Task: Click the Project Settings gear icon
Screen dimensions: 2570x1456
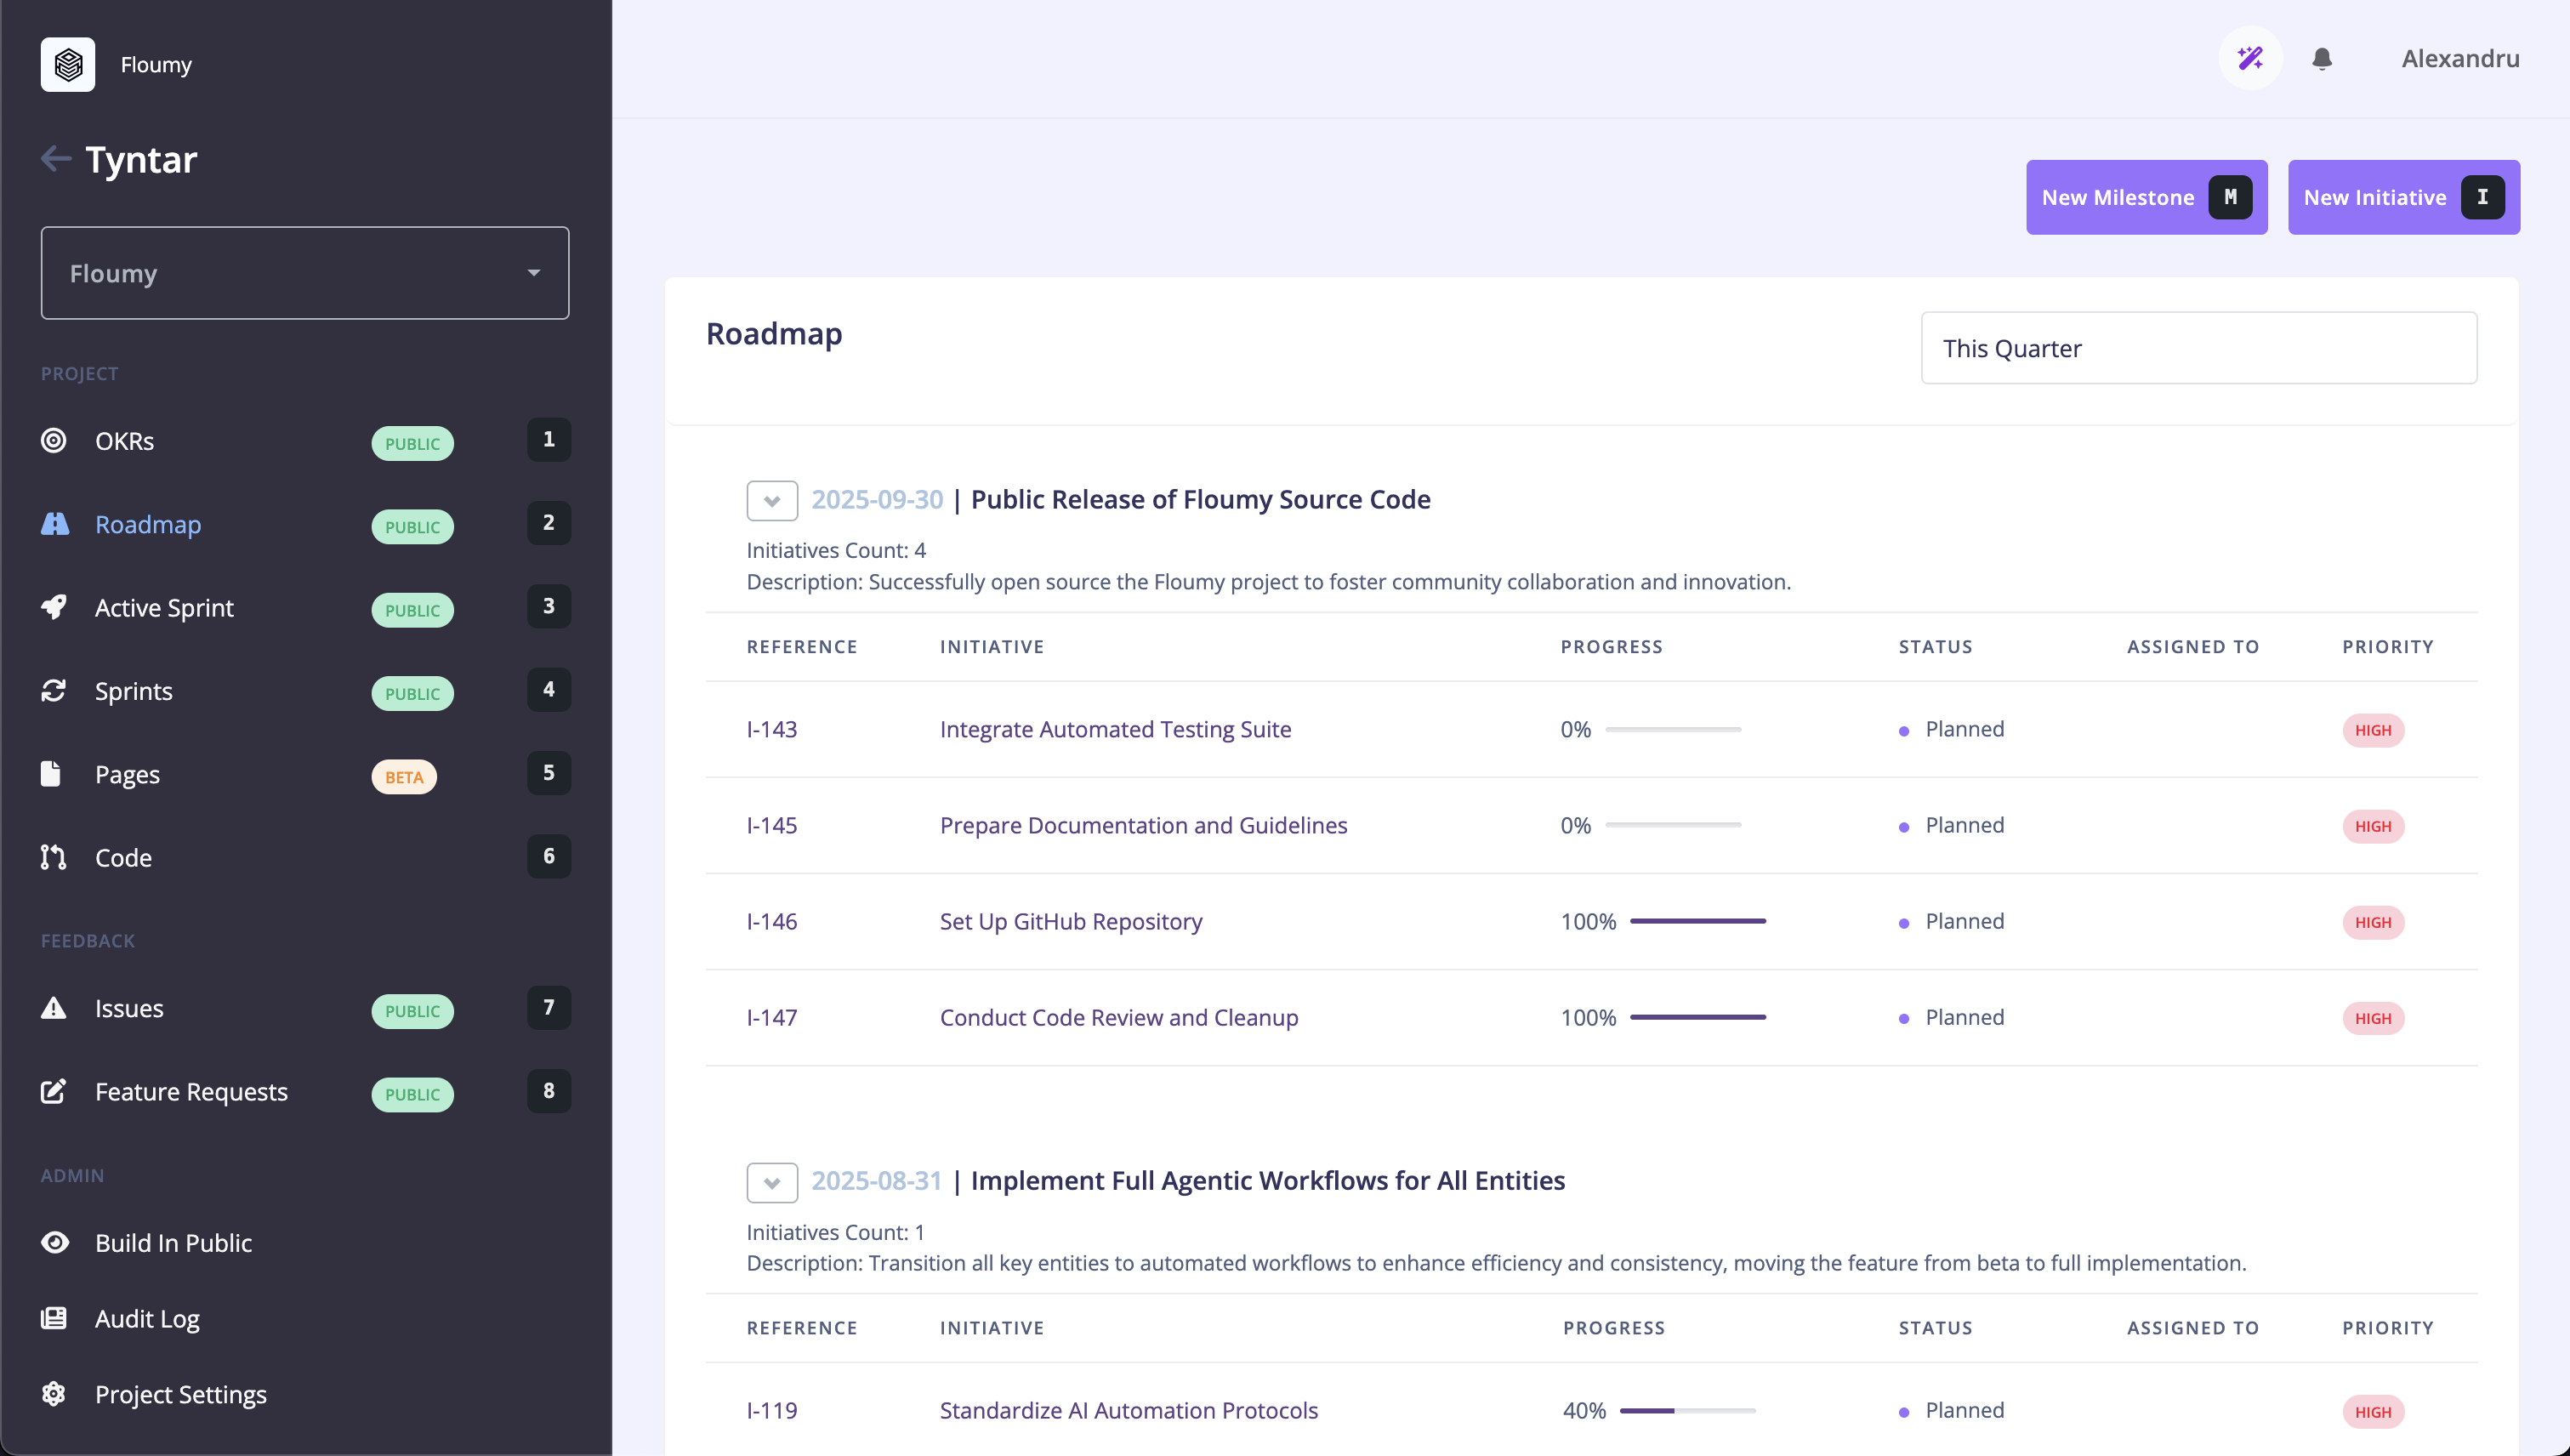Action: click(x=54, y=1393)
